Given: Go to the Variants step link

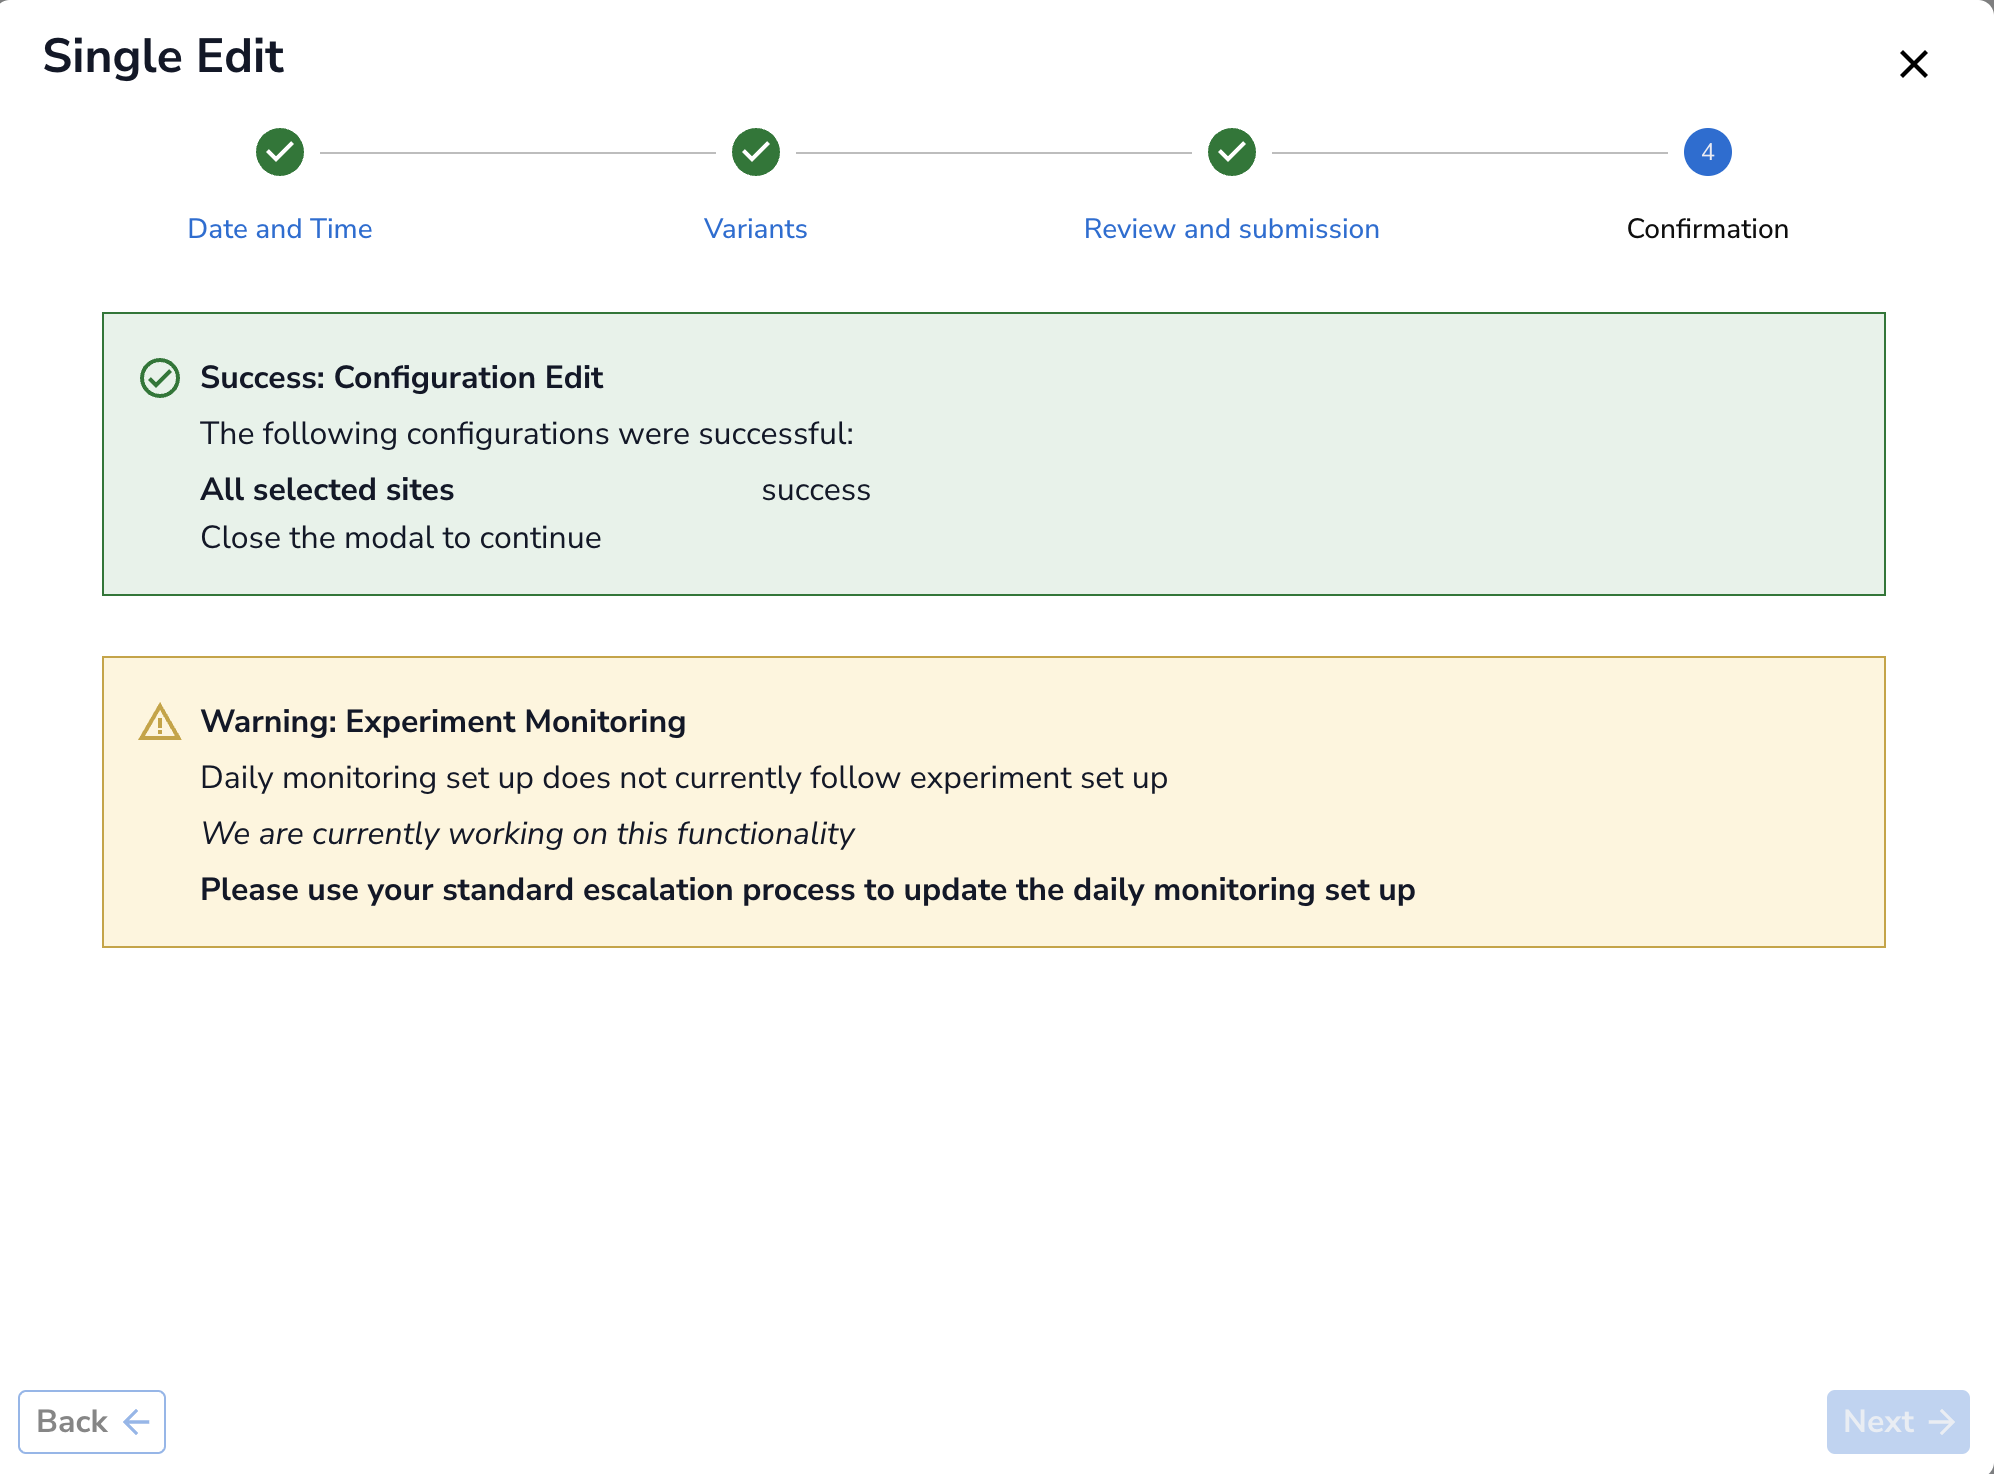Looking at the screenshot, I should [x=756, y=229].
